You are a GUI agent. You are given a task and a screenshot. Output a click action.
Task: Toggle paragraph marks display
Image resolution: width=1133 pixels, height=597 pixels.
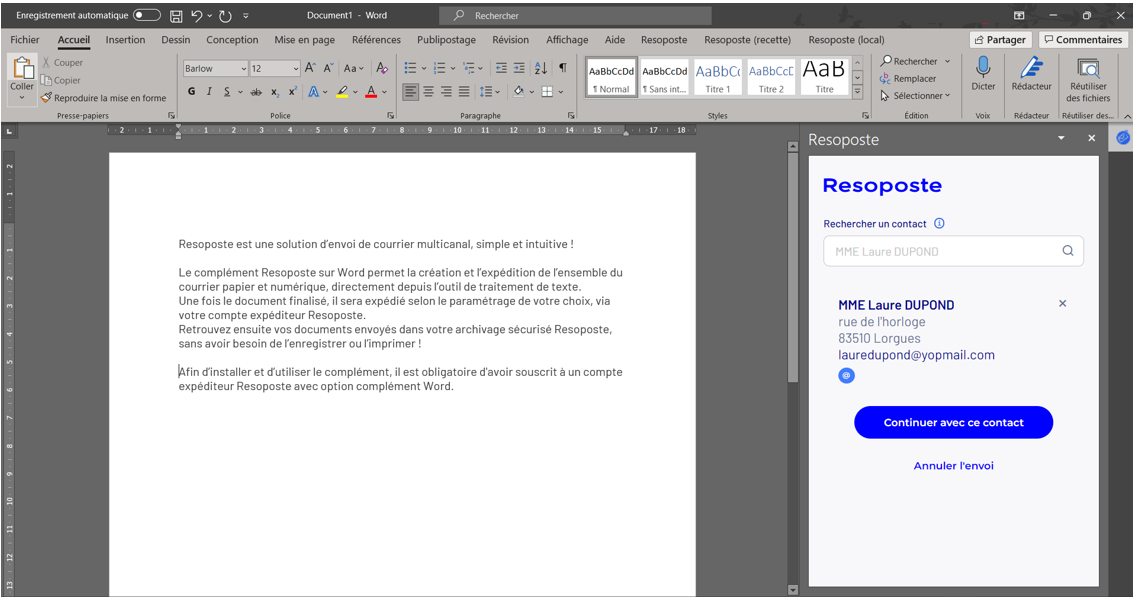tap(562, 68)
